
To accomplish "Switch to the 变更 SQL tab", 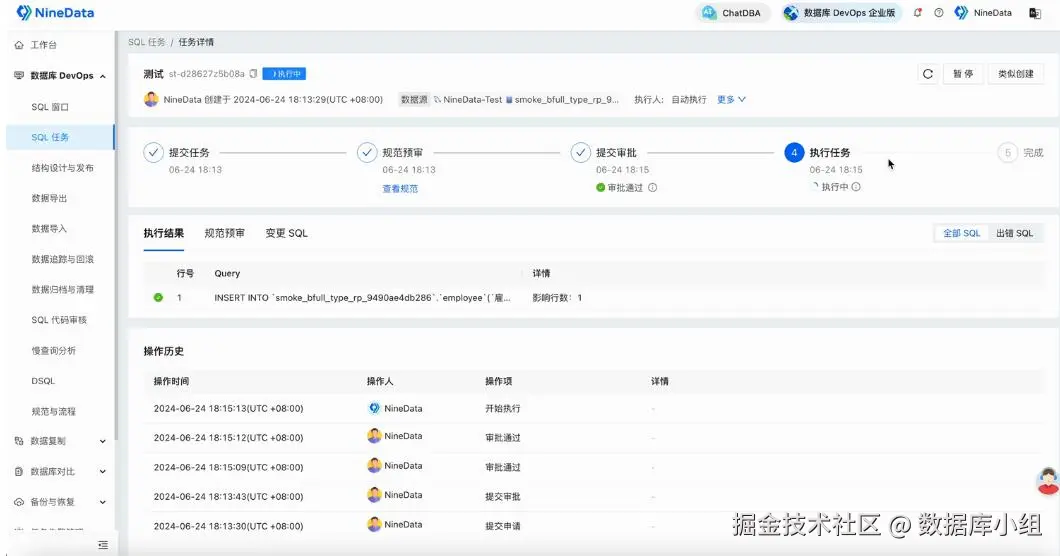I will [x=286, y=233].
